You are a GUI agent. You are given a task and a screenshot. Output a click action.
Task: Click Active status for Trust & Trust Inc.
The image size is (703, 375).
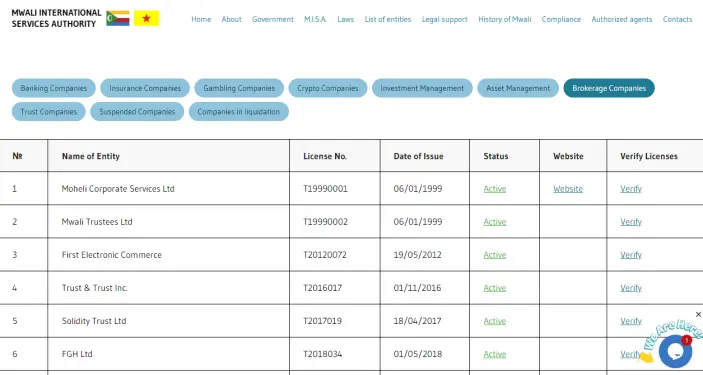click(x=495, y=288)
